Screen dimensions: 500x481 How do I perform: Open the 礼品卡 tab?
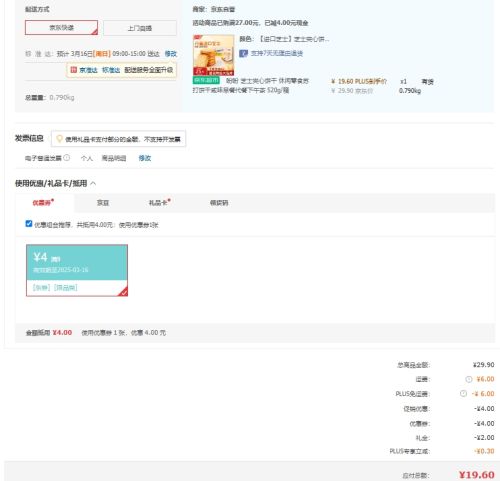coord(159,203)
